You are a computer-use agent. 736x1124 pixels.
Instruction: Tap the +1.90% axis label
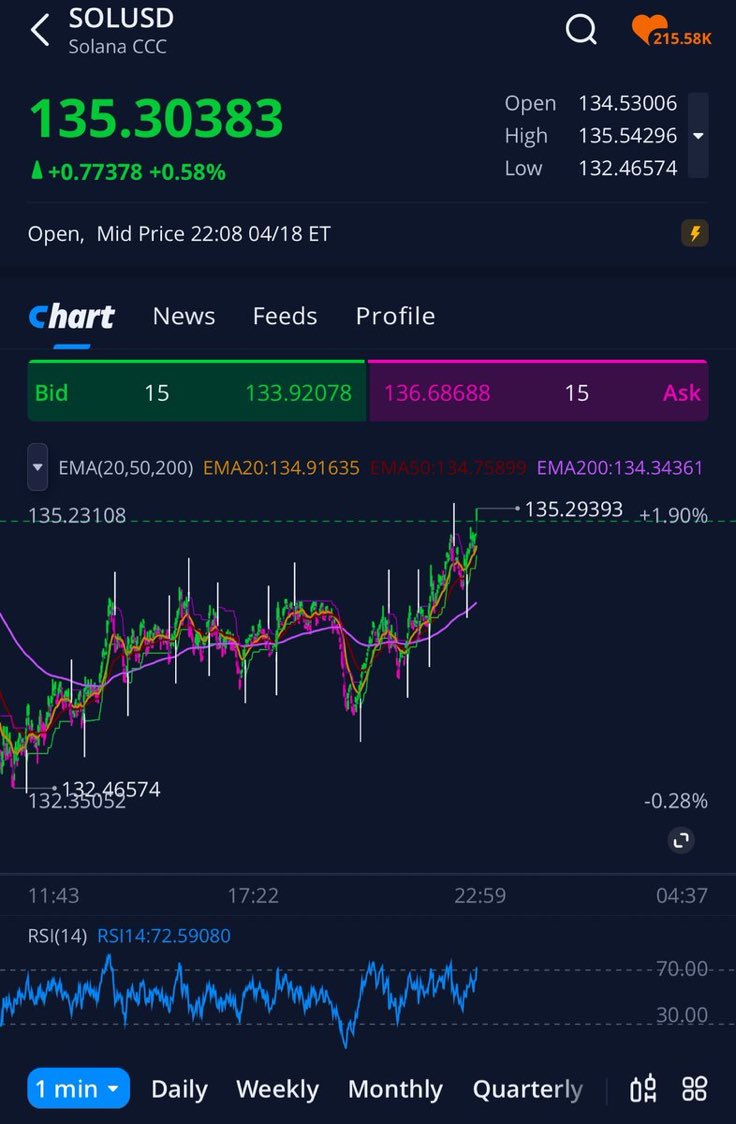click(x=673, y=515)
